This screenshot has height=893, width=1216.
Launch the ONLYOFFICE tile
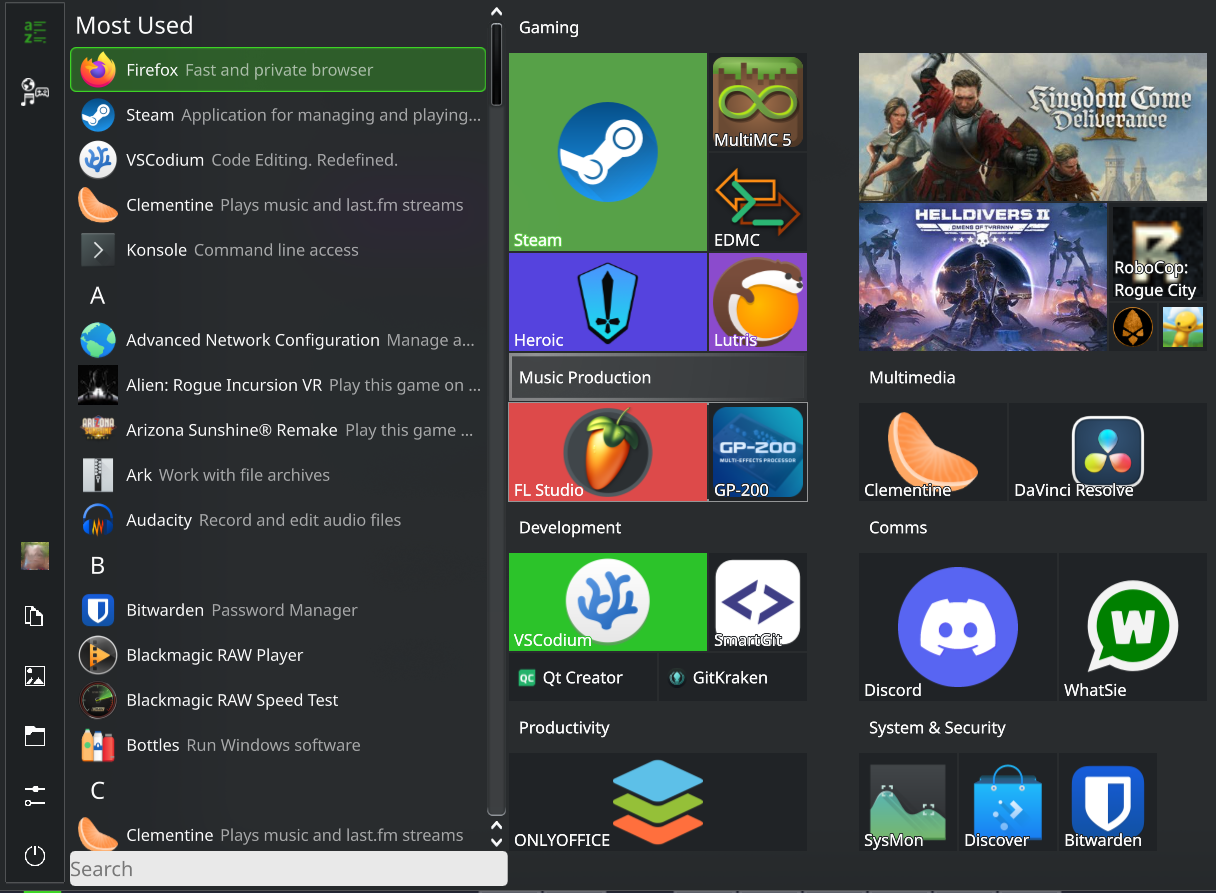pos(658,802)
